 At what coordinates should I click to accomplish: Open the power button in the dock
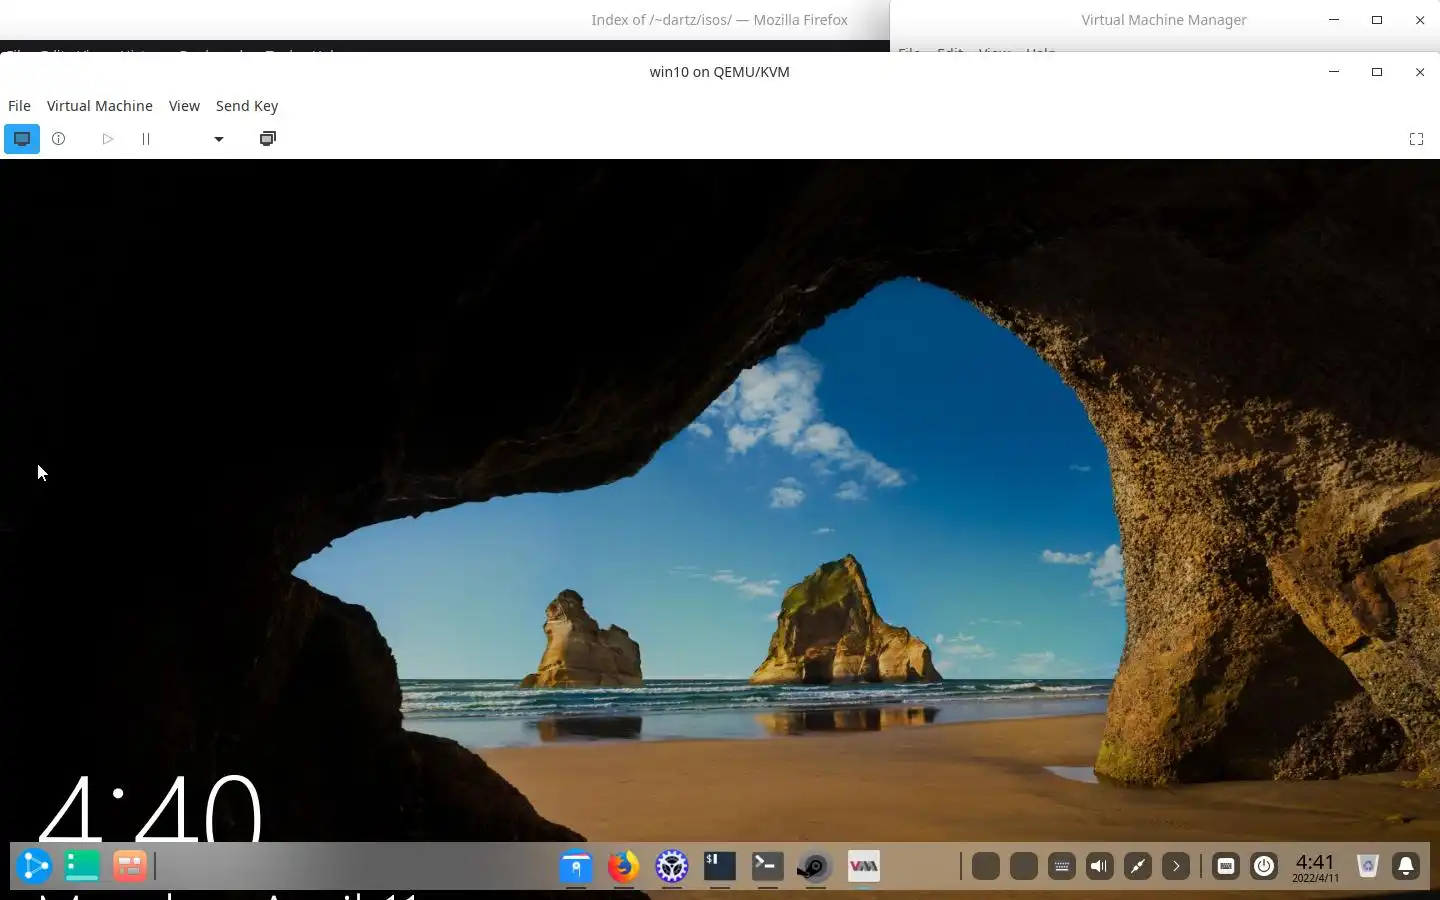[x=1264, y=866]
